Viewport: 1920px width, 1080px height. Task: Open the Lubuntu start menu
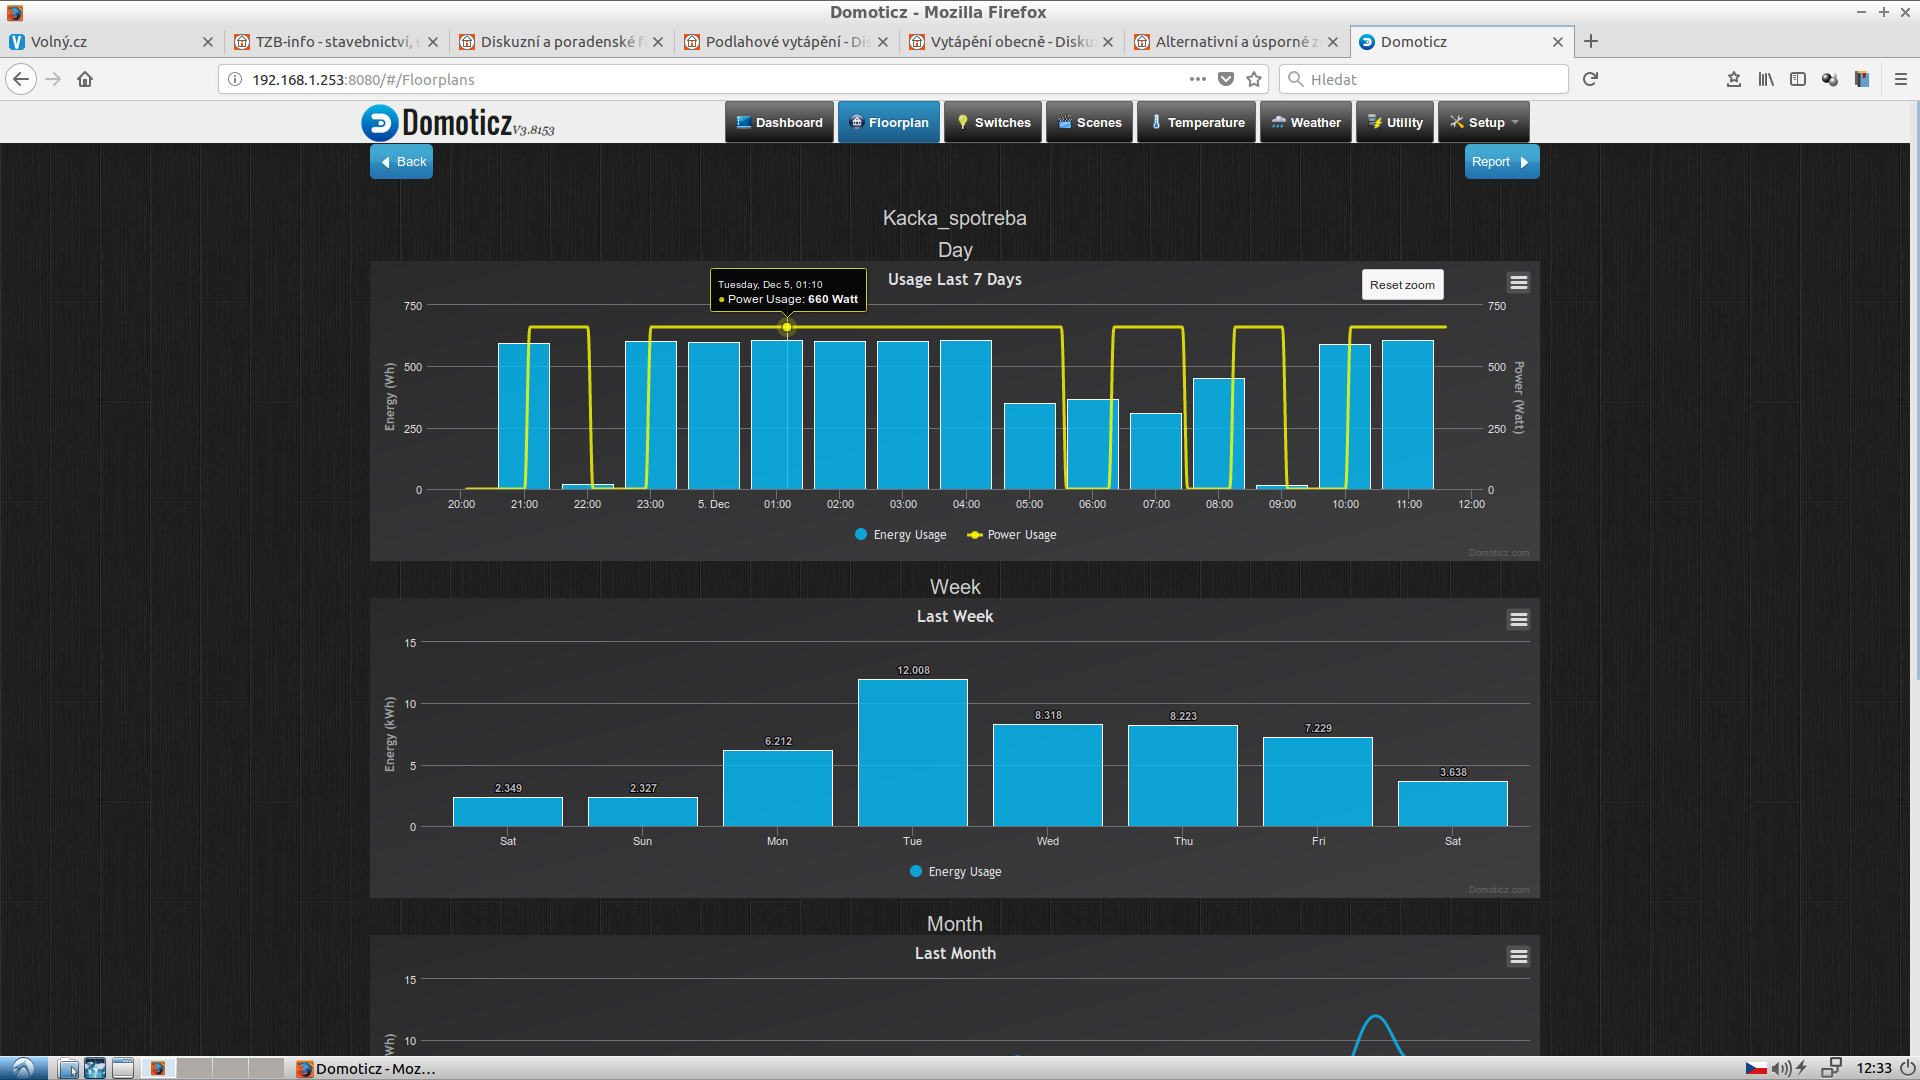pyautogui.click(x=23, y=1068)
